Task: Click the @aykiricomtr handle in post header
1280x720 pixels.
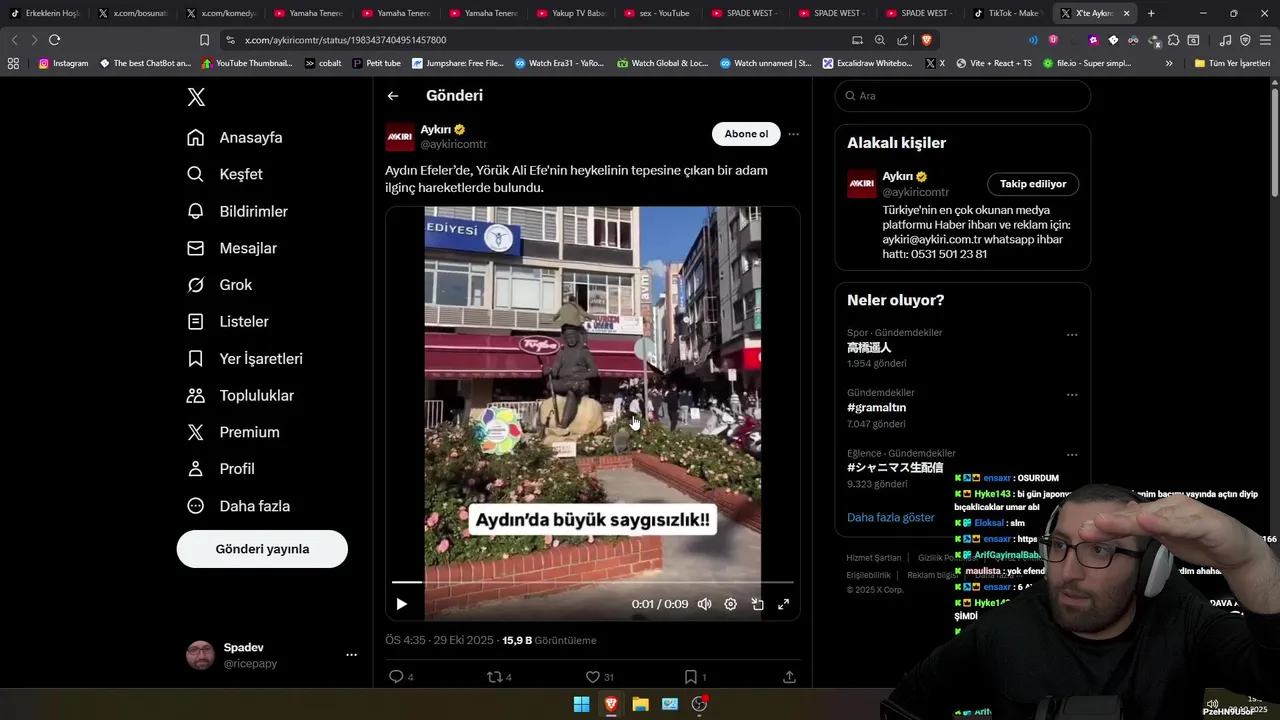Action: click(453, 145)
